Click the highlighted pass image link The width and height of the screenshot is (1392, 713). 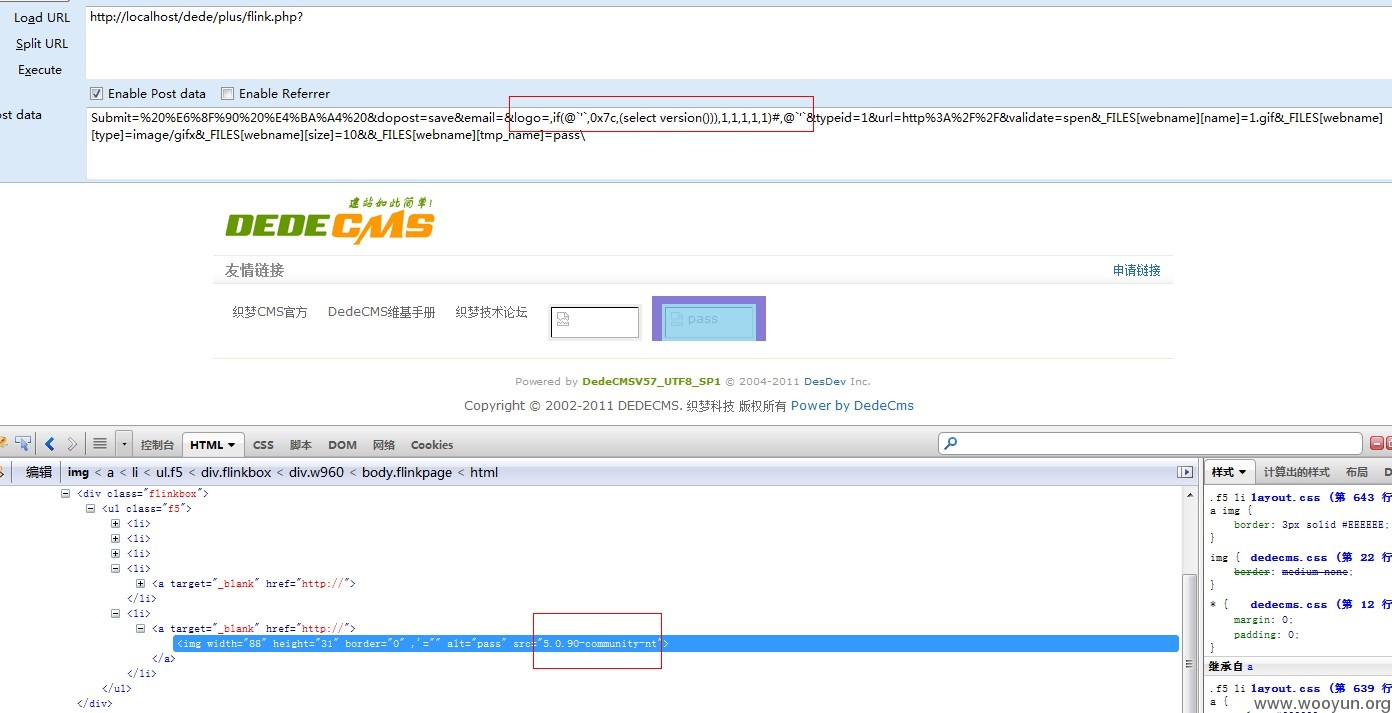coord(709,319)
